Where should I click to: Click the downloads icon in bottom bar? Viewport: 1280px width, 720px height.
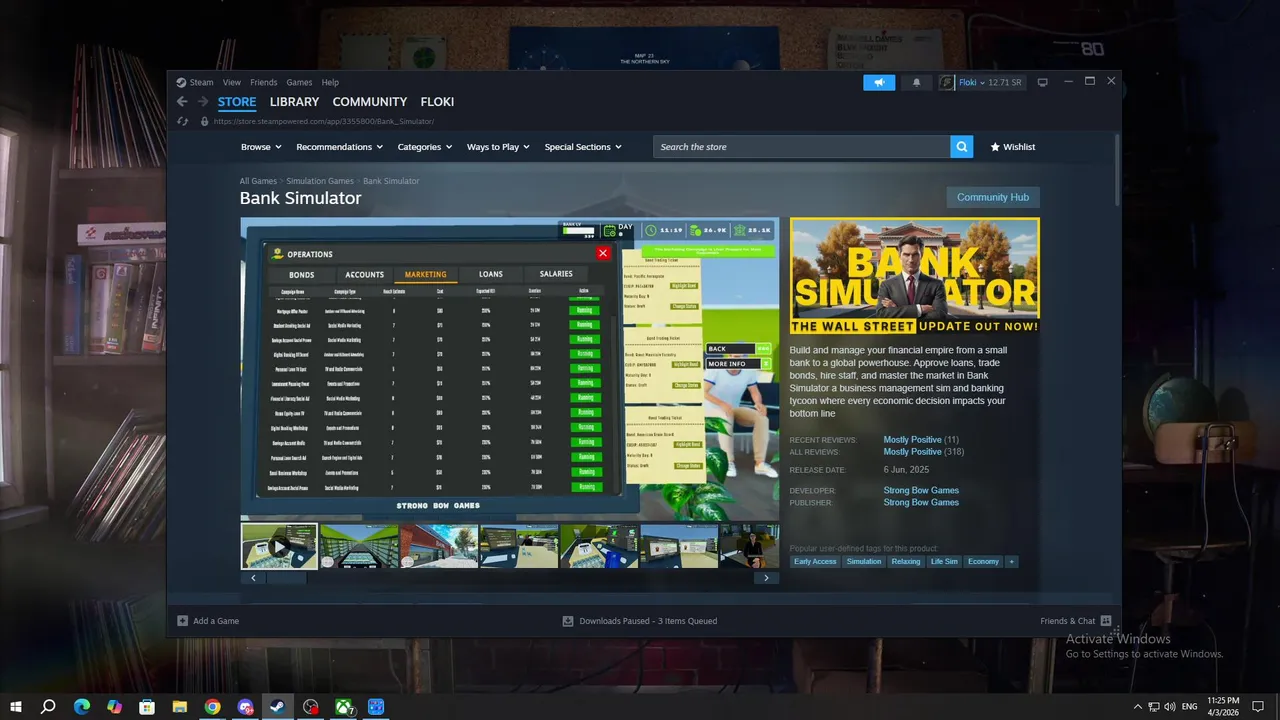(568, 621)
